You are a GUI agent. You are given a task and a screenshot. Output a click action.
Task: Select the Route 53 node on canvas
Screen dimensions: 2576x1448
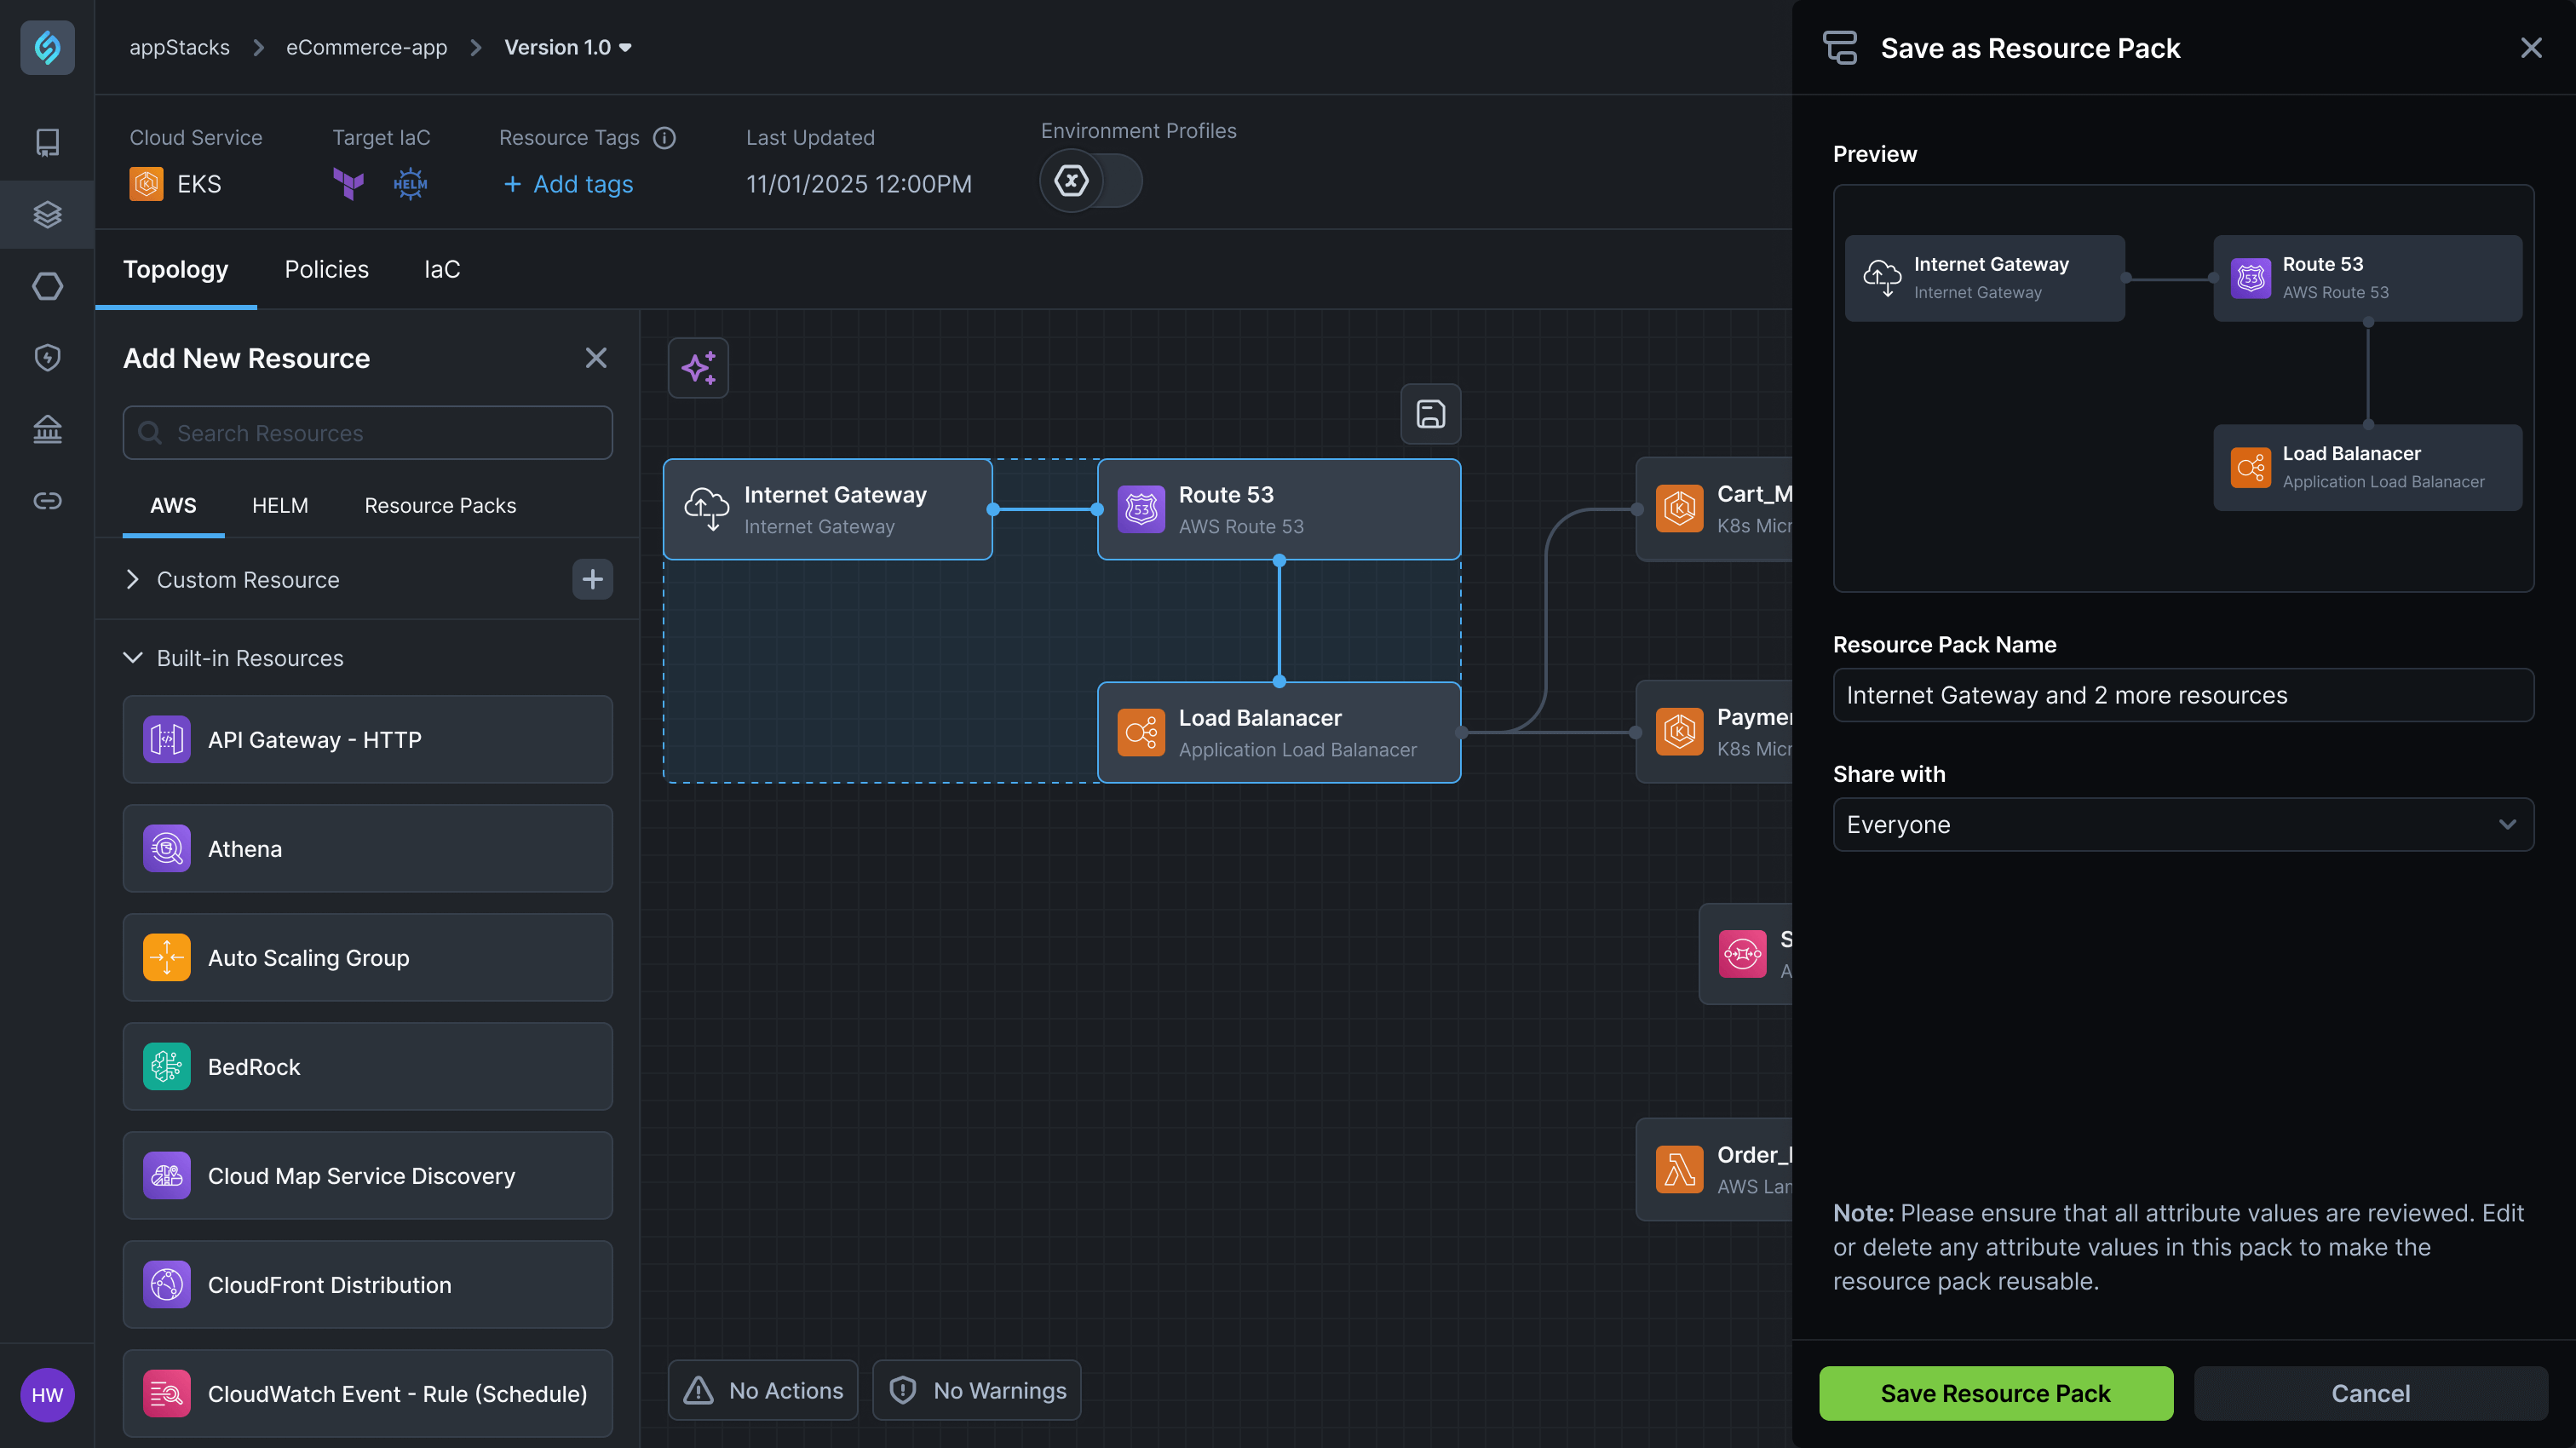click(x=1278, y=509)
